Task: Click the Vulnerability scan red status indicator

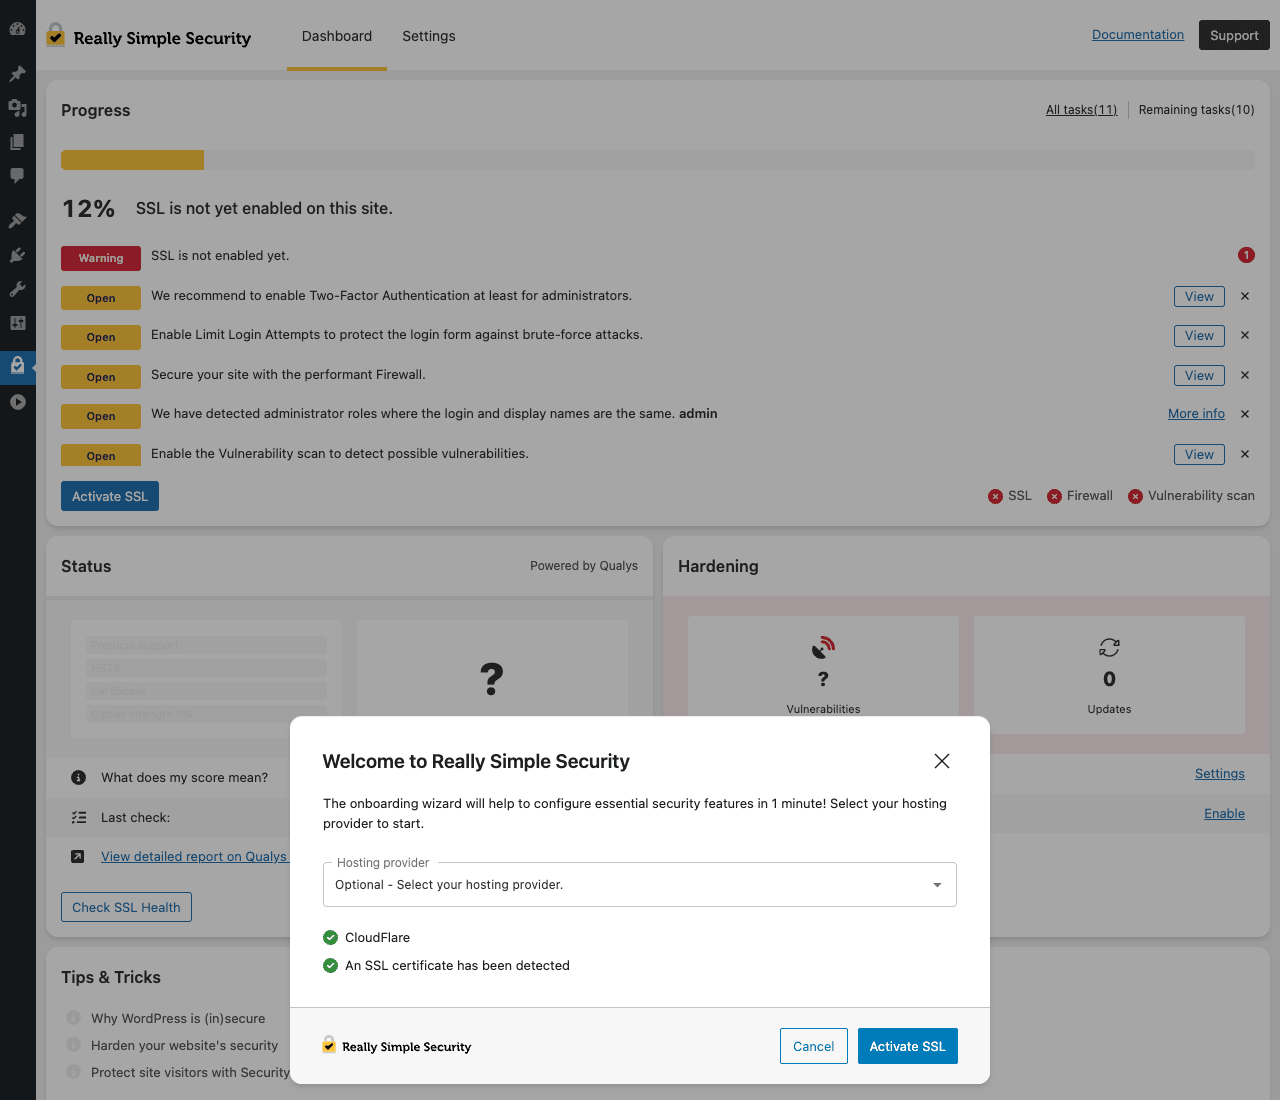Action: (1135, 496)
